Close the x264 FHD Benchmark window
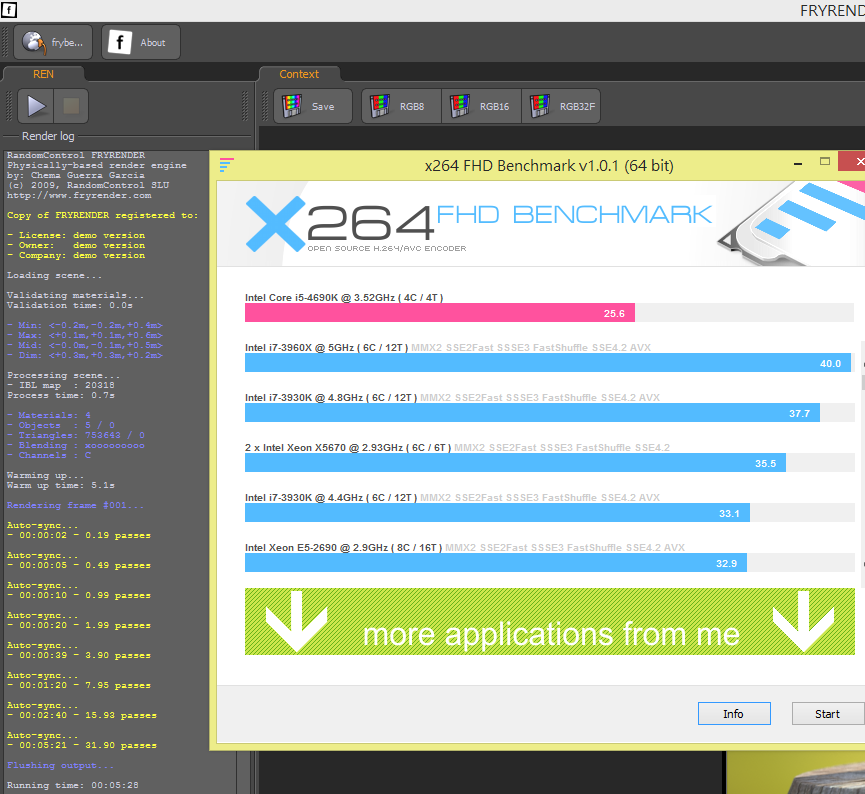Viewport: 865px width, 794px height. (854, 161)
